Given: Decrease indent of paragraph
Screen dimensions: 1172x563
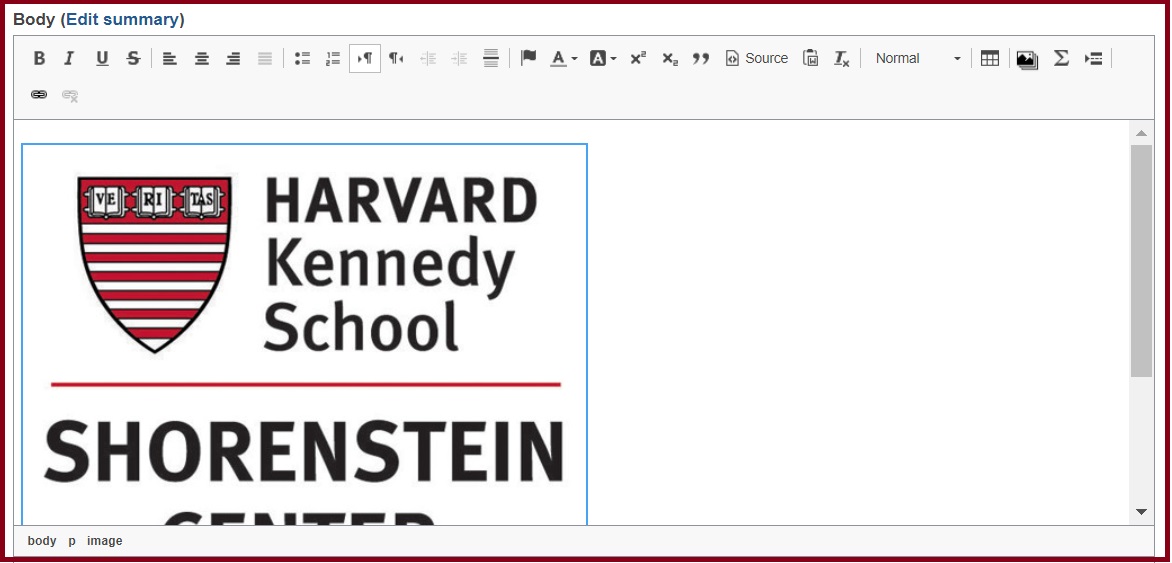Looking at the screenshot, I should pyautogui.click(x=428, y=58).
